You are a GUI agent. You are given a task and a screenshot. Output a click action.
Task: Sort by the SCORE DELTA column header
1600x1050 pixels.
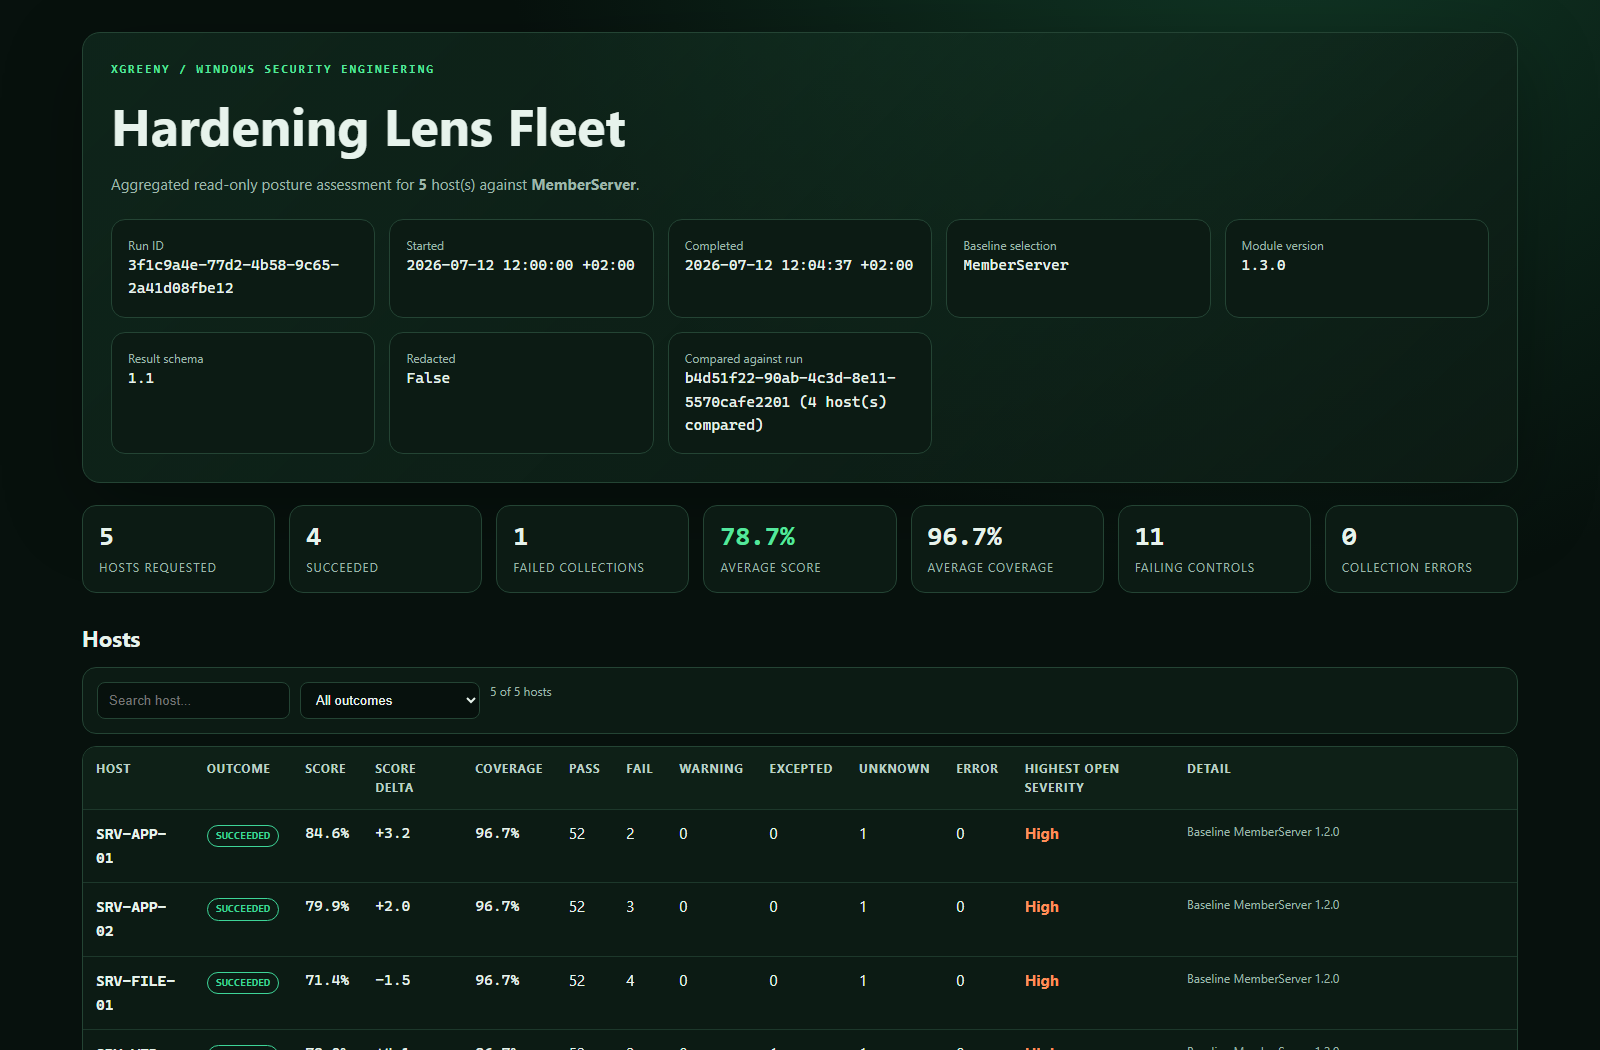pyautogui.click(x=395, y=778)
